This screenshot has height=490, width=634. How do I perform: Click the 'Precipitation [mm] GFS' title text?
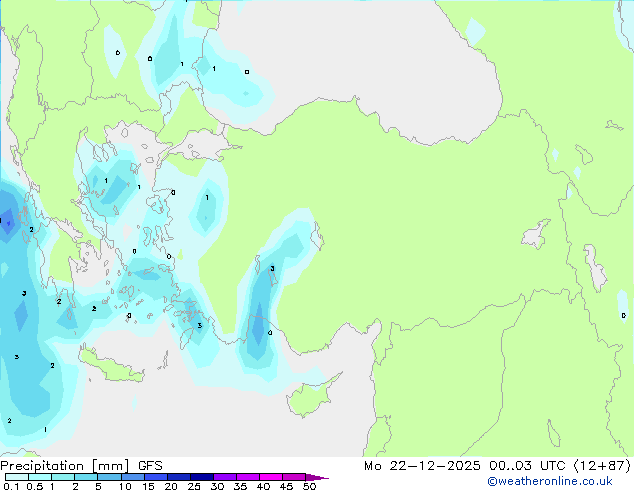[81, 466]
